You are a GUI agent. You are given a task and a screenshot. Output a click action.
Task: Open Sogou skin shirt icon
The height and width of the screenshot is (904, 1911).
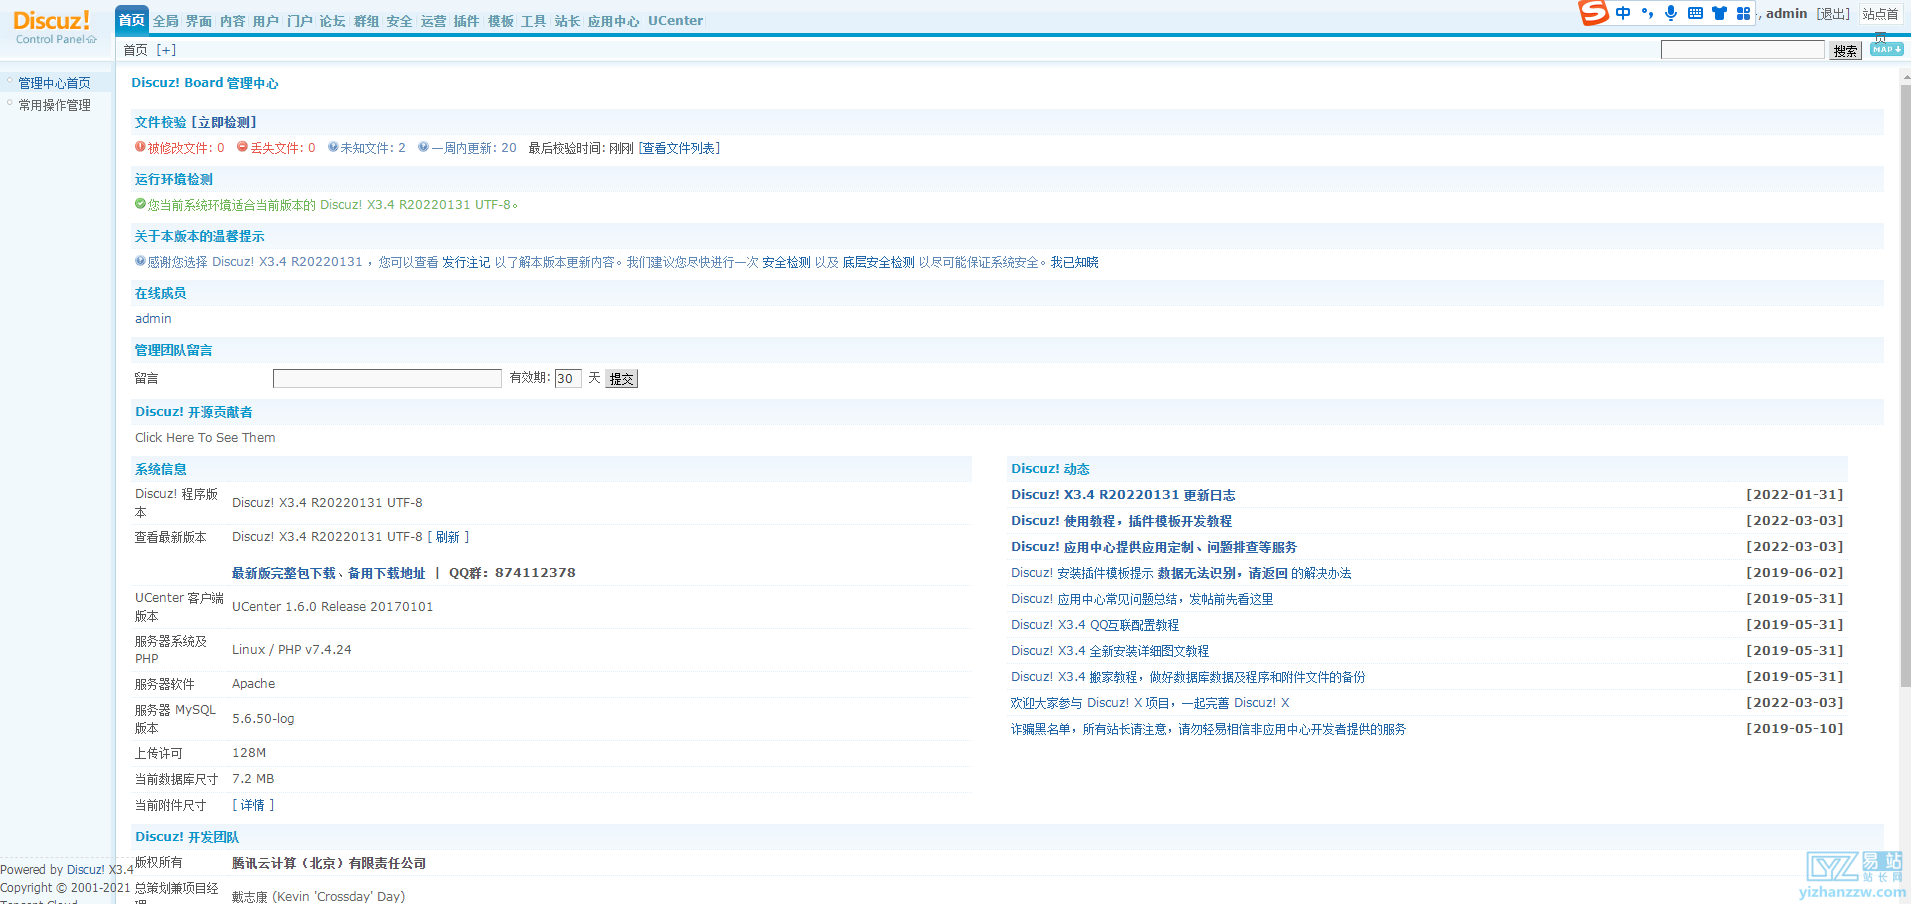pyautogui.click(x=1719, y=13)
